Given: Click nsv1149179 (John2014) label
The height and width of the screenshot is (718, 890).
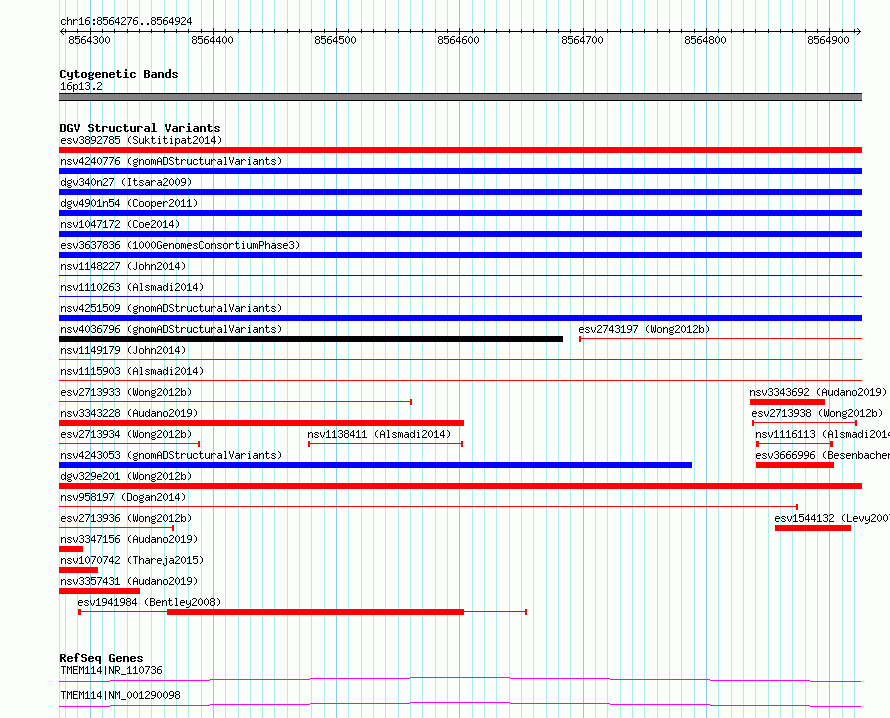Looking at the screenshot, I should click(123, 350).
